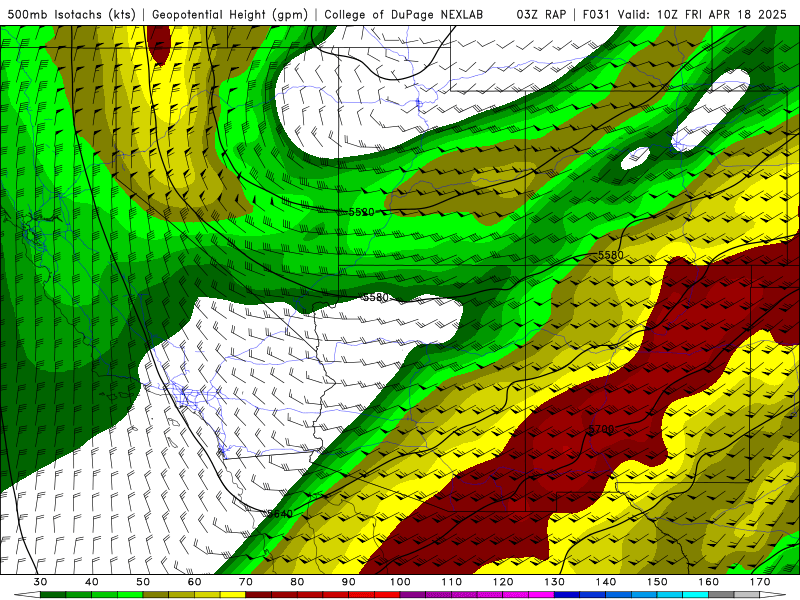Viewport: 800px width, 600px height.
Task: Select the 120 label on the color scale
Action: pyautogui.click(x=503, y=582)
